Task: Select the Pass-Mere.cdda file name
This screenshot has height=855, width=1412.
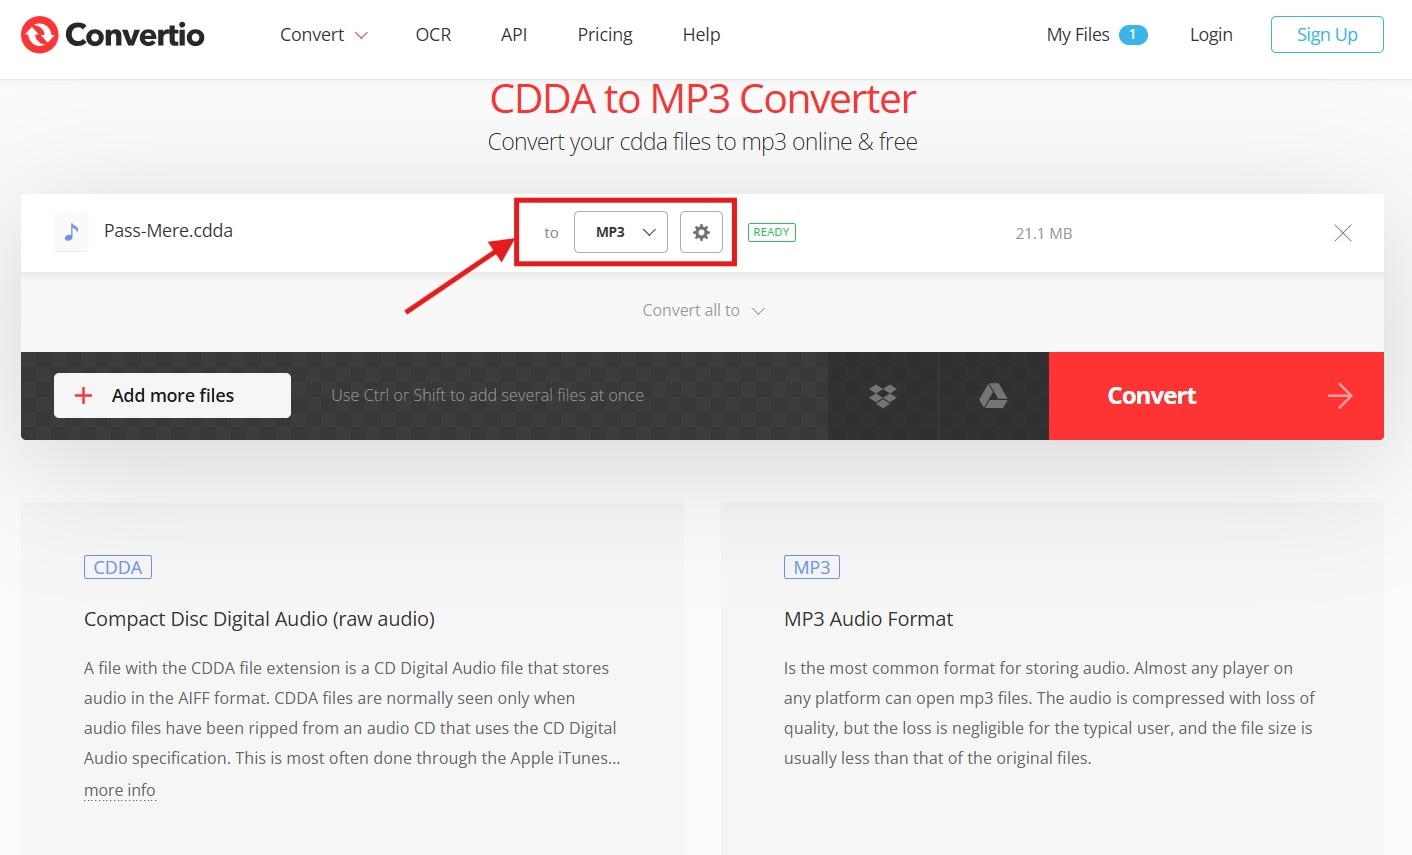Action: point(168,231)
